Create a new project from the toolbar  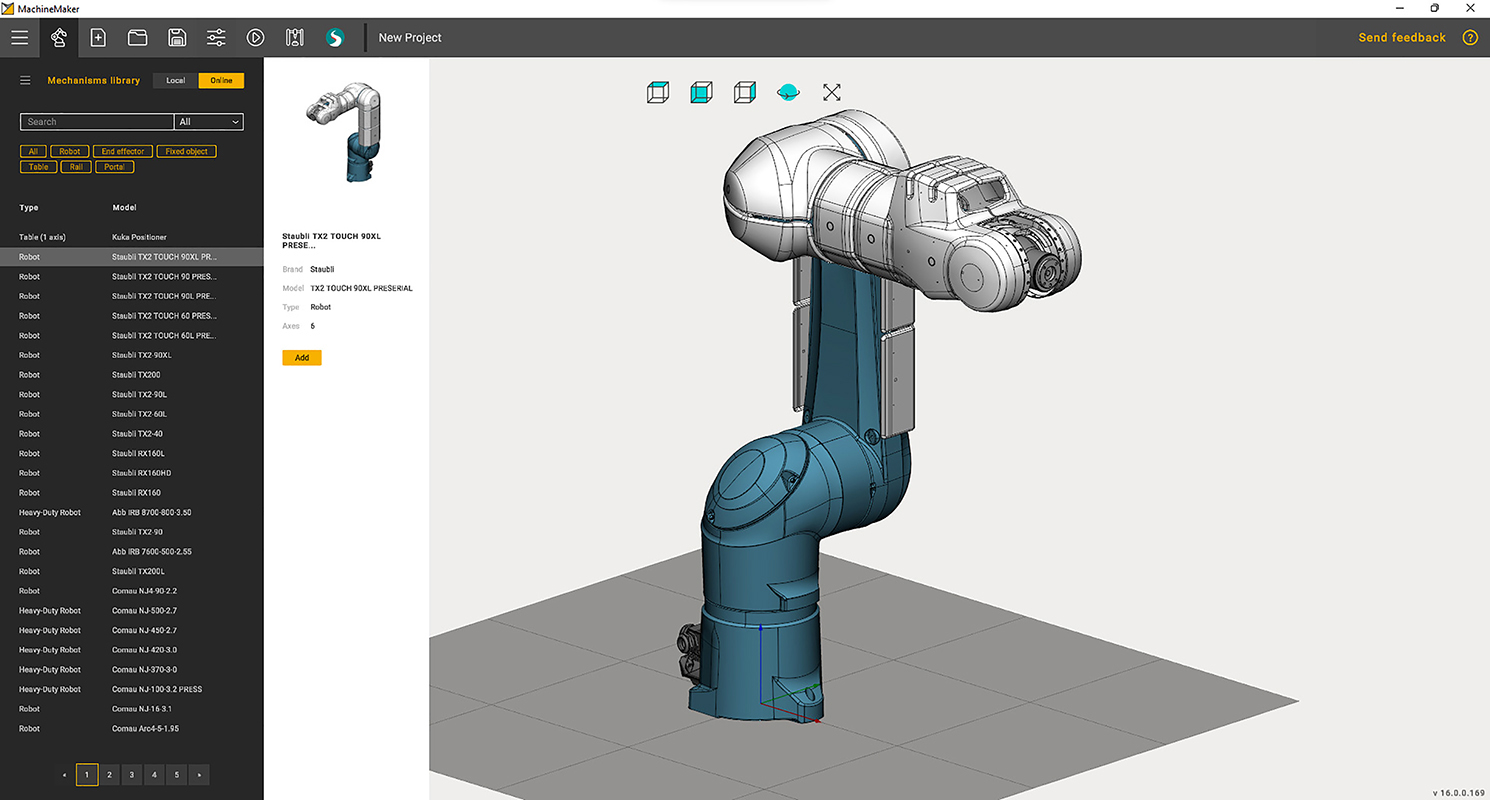pos(98,37)
